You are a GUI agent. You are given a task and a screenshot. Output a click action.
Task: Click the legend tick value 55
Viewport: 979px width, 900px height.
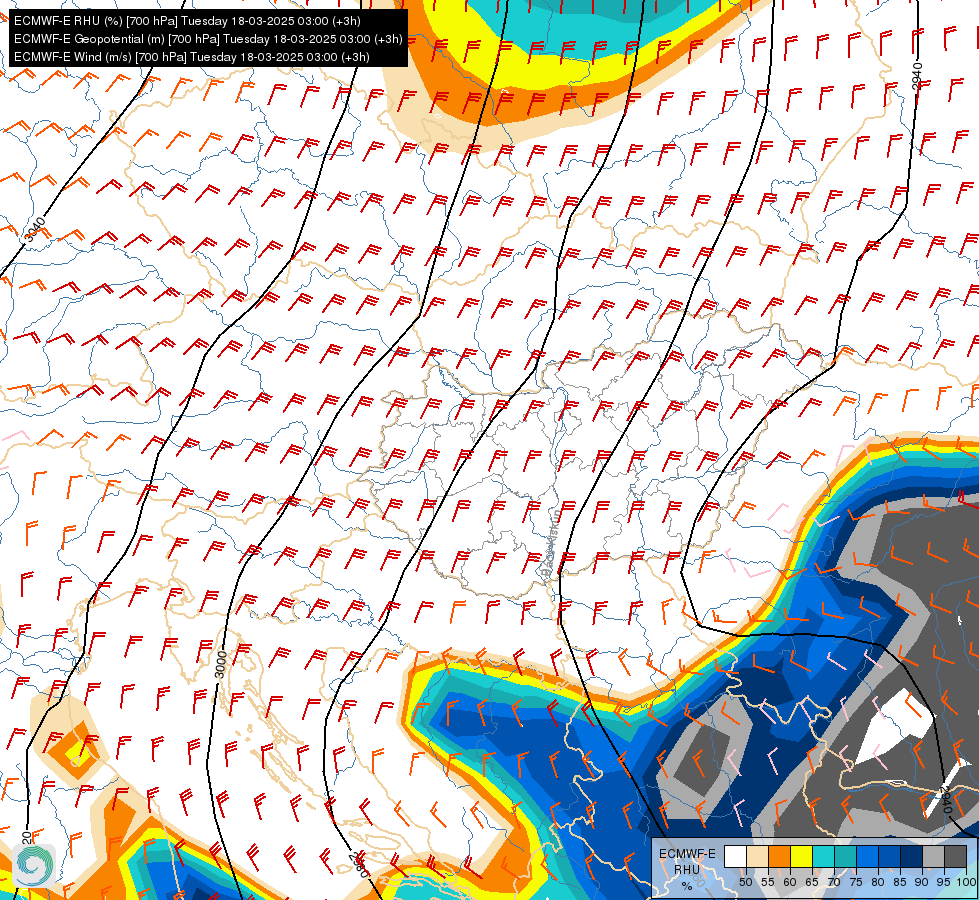(767, 882)
